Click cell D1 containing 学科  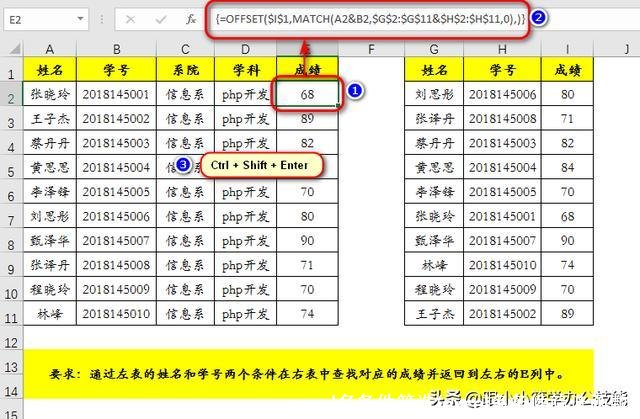click(x=245, y=69)
